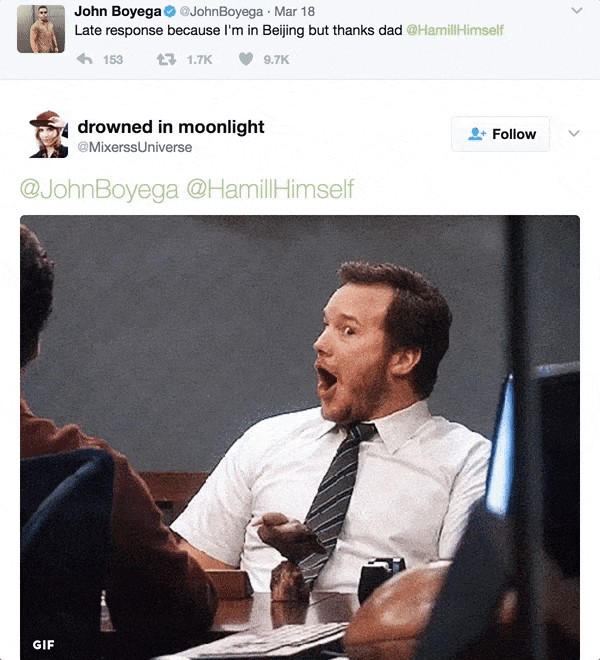
Task: Like the tweet with the heart icon
Action: click(246, 59)
